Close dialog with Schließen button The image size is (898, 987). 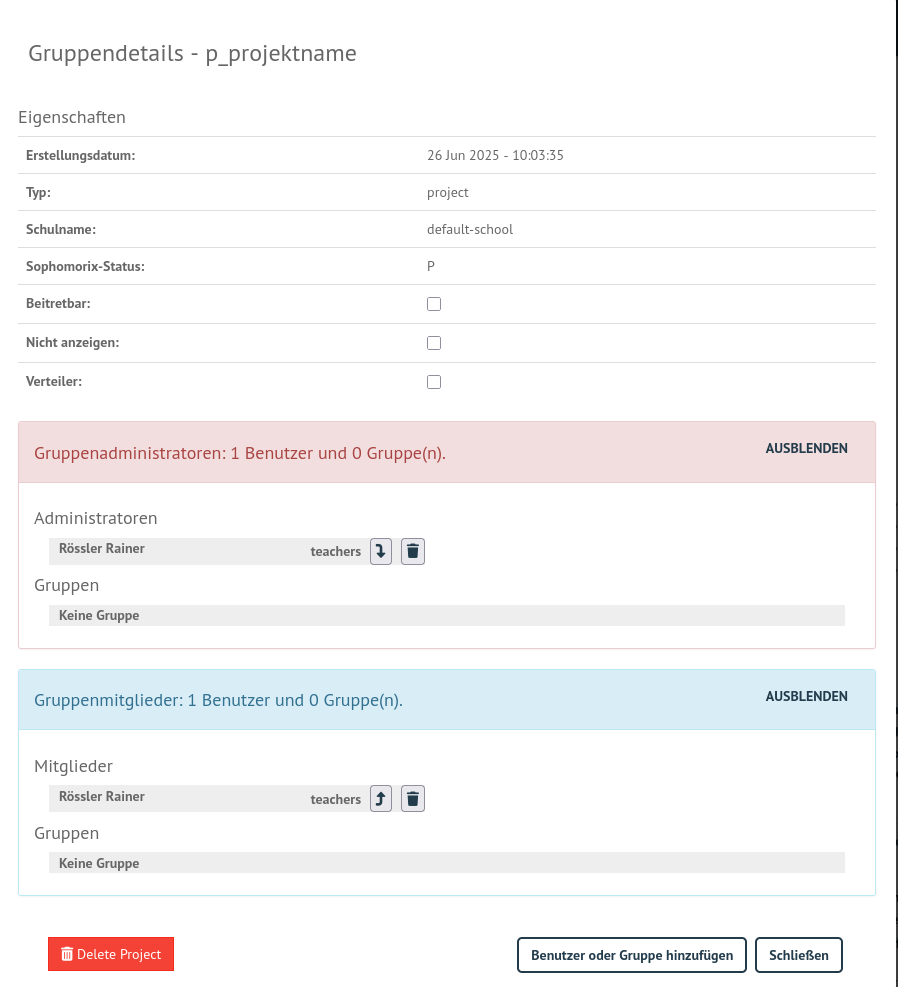pos(799,955)
